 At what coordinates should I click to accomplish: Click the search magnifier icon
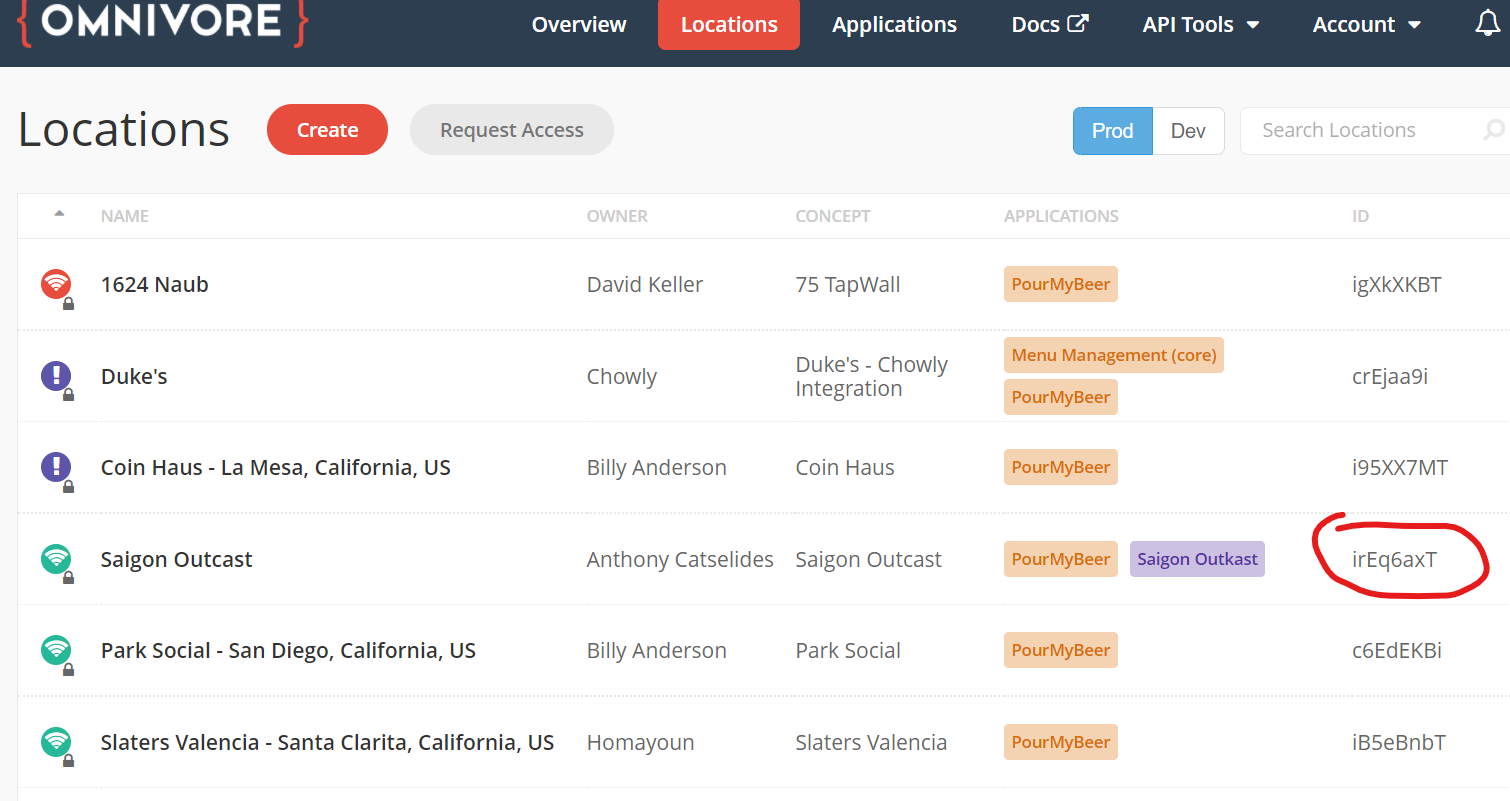(1493, 130)
